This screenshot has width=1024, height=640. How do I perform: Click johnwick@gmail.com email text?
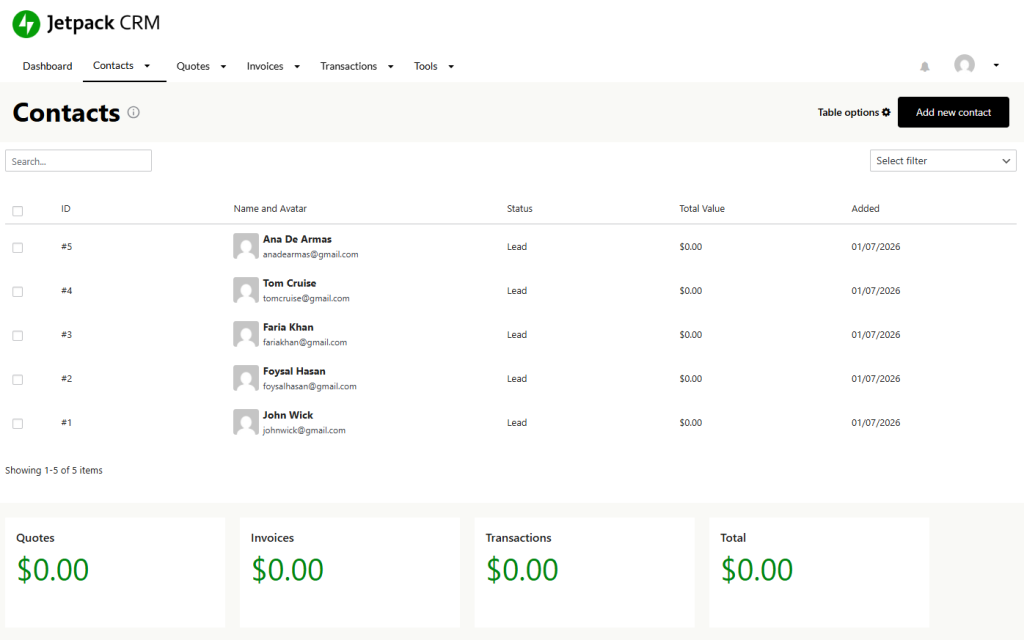tap(304, 430)
